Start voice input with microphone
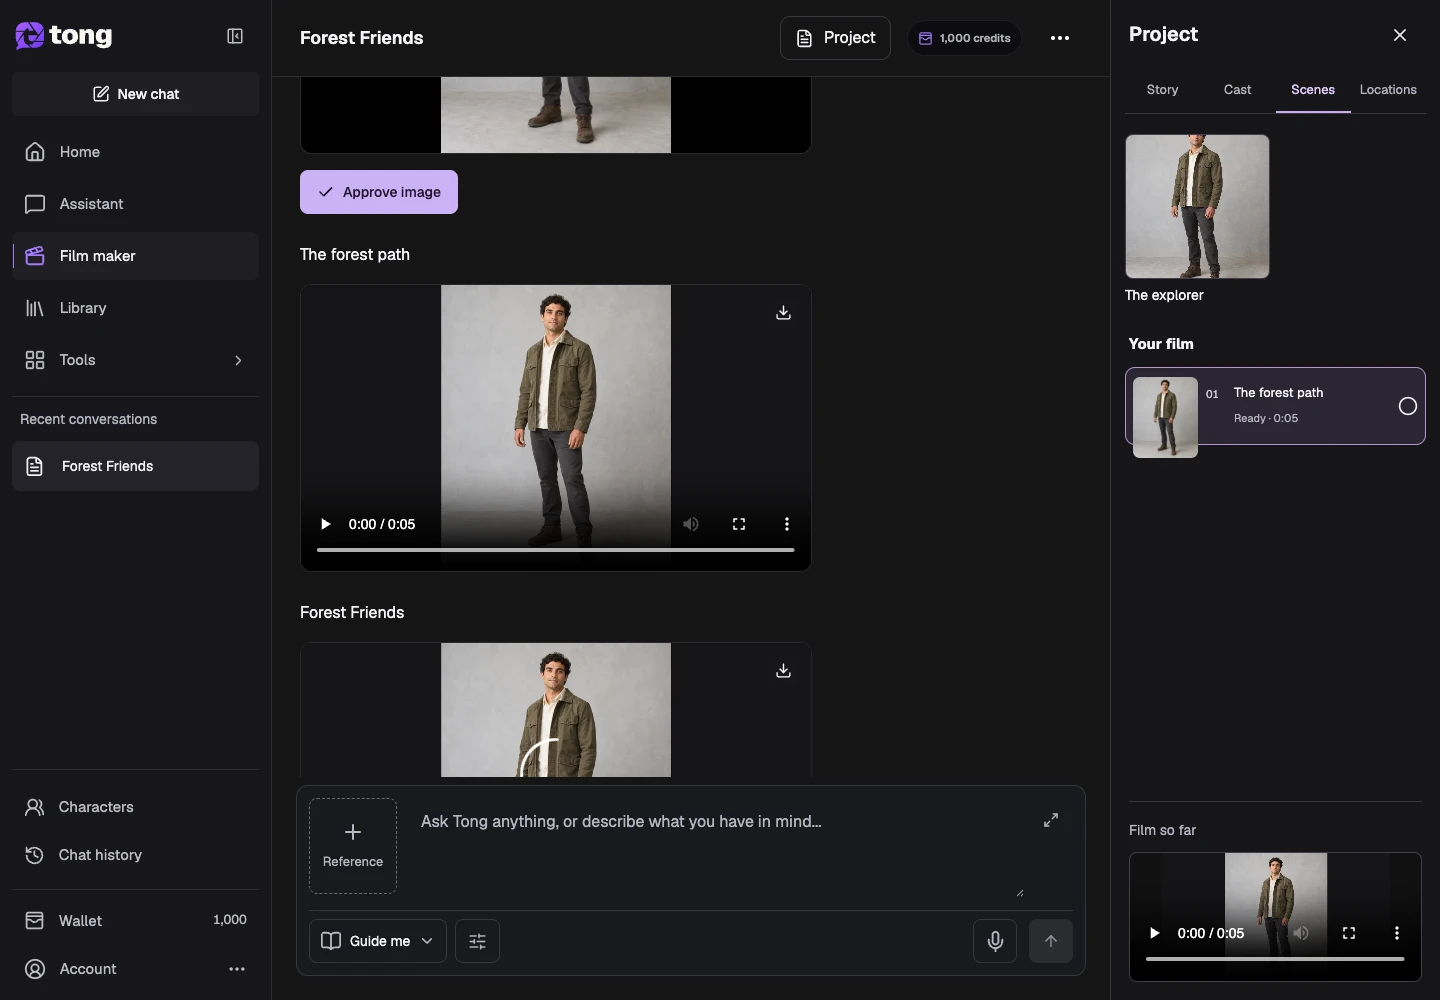Screen dimensions: 1440x1000 [995, 941]
